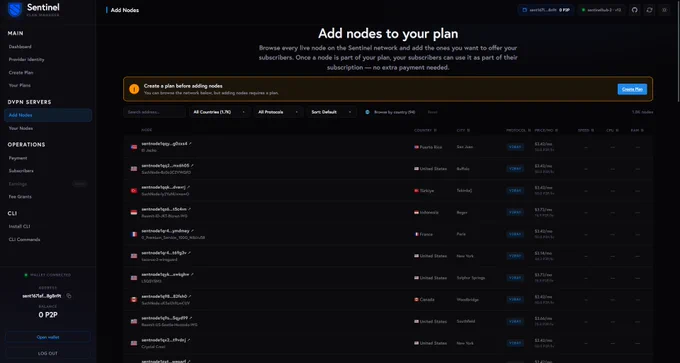
Task: Click copy icon next to sentnode1qz6...t5c4vn
Action: click(x=190, y=209)
